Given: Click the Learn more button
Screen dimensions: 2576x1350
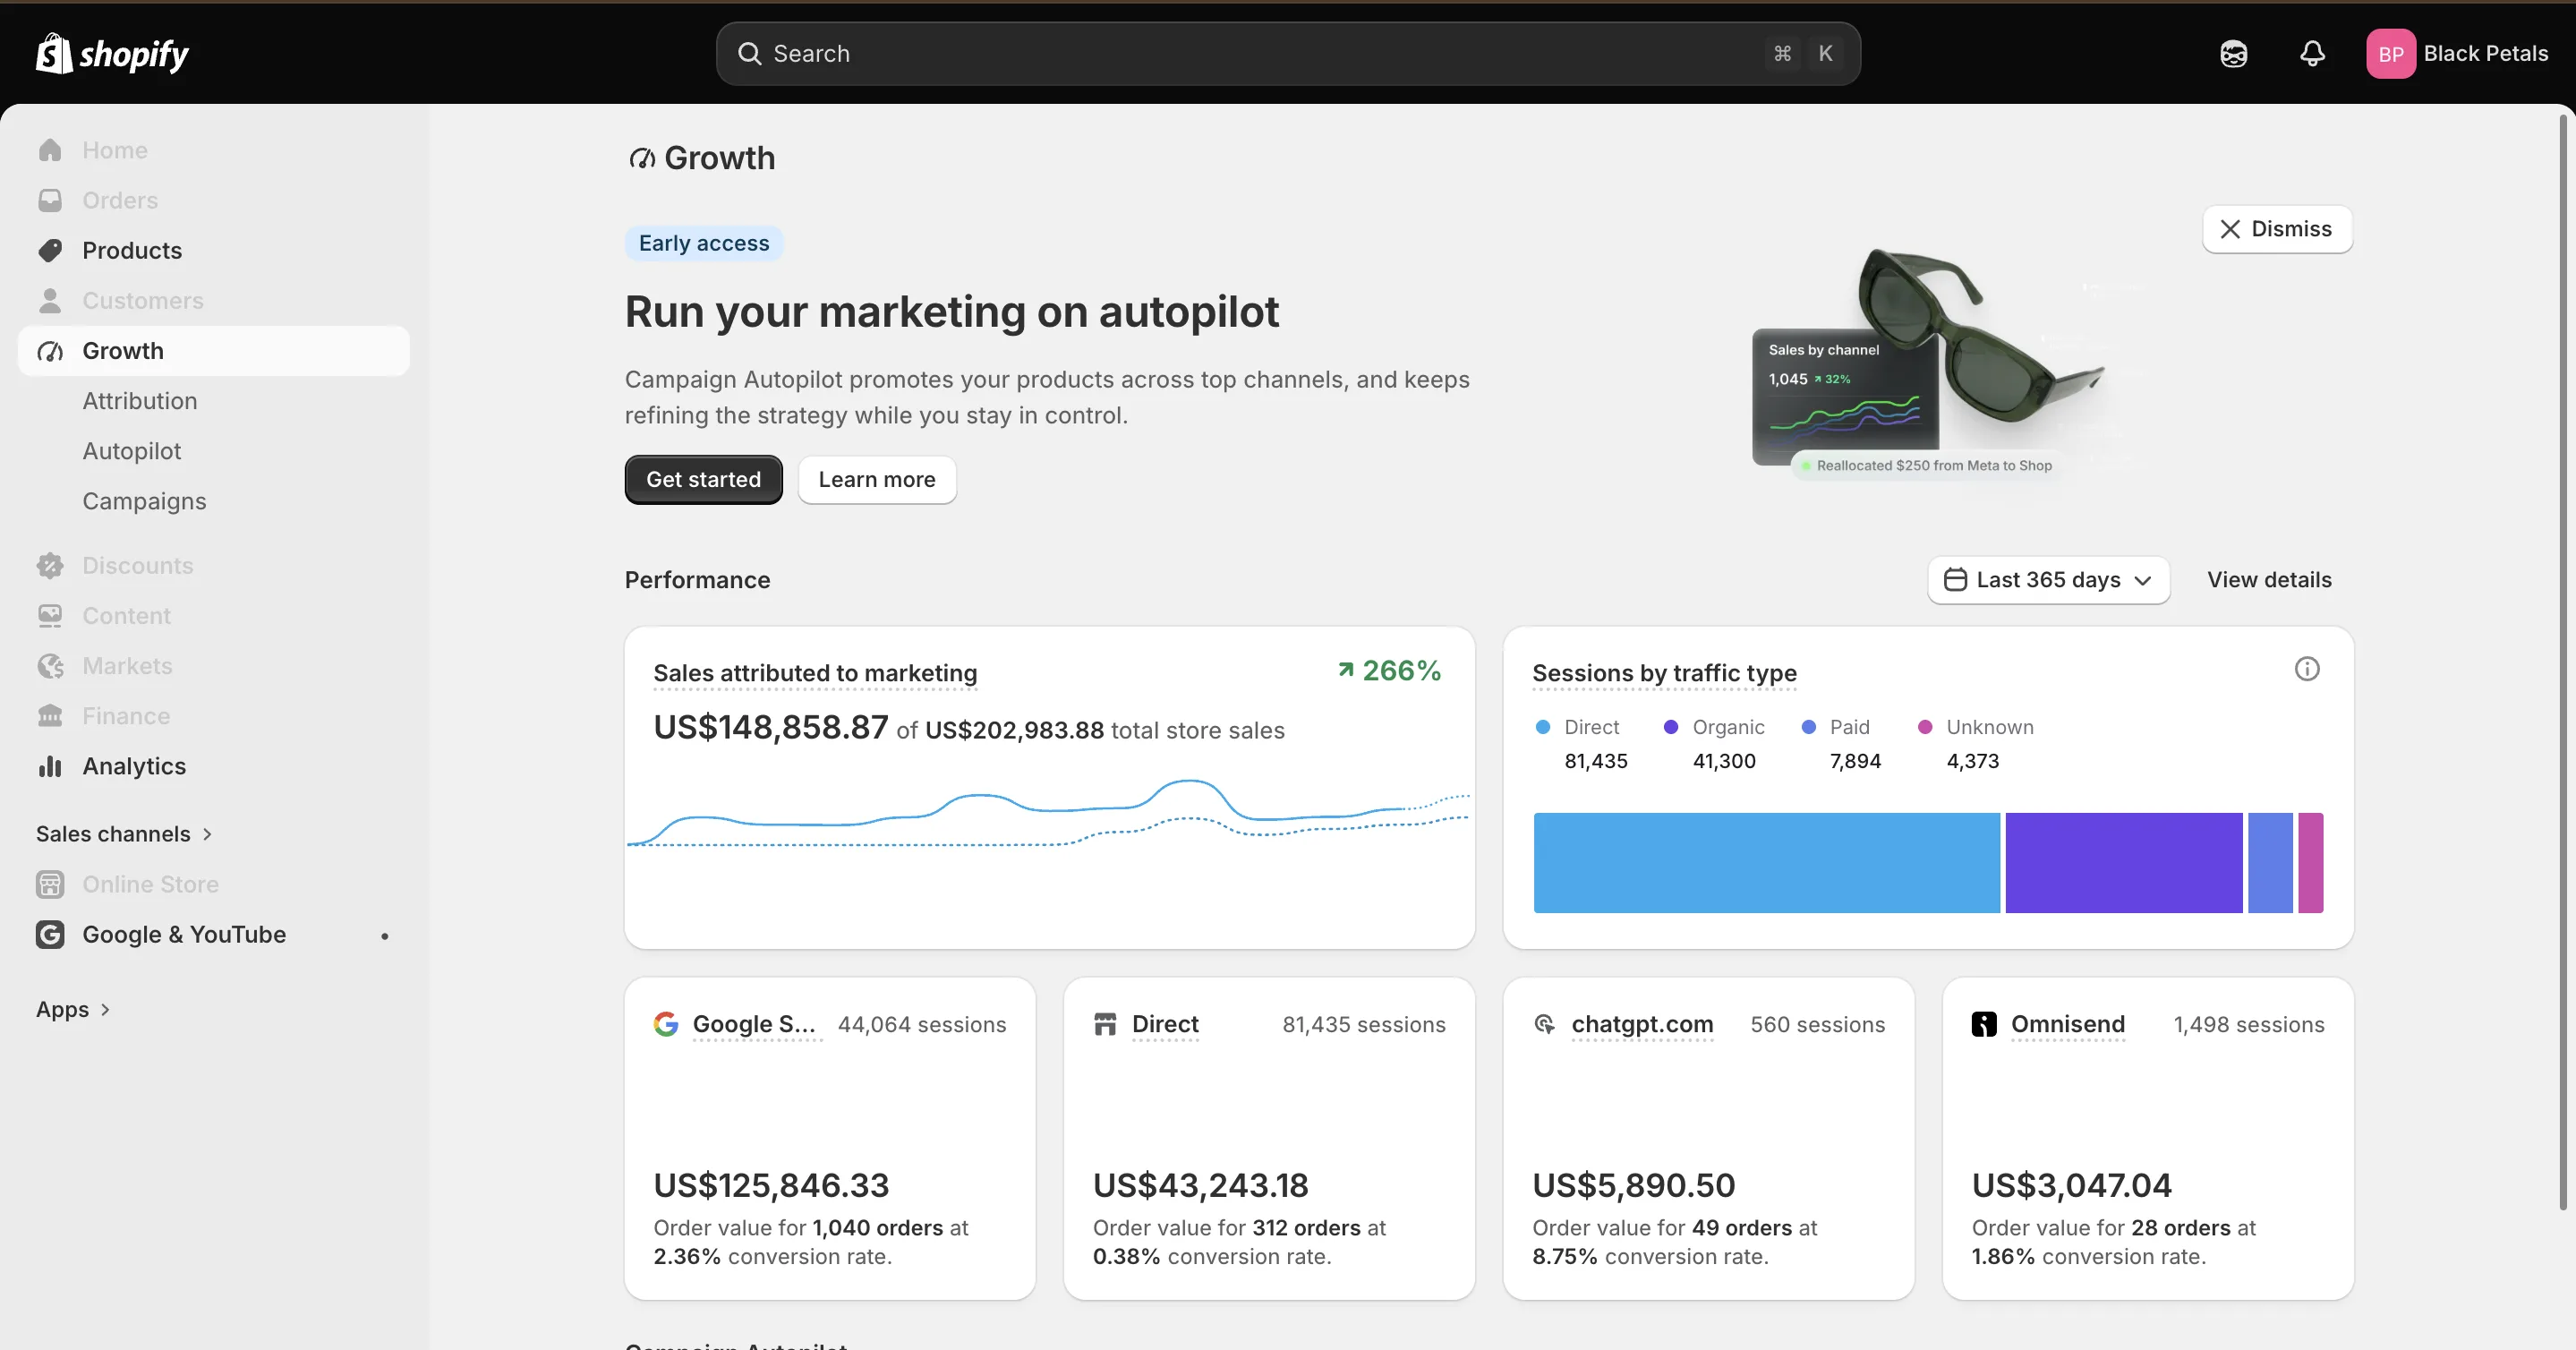Looking at the screenshot, I should 877,479.
